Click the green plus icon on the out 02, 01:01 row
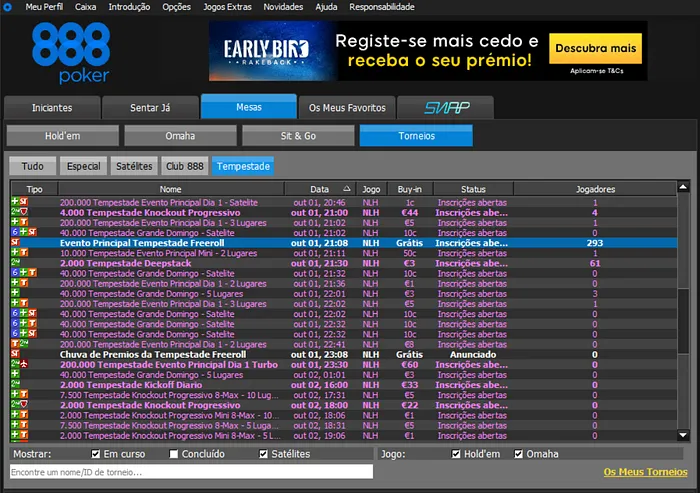Viewport: 700px width, 493px height. tap(15, 374)
